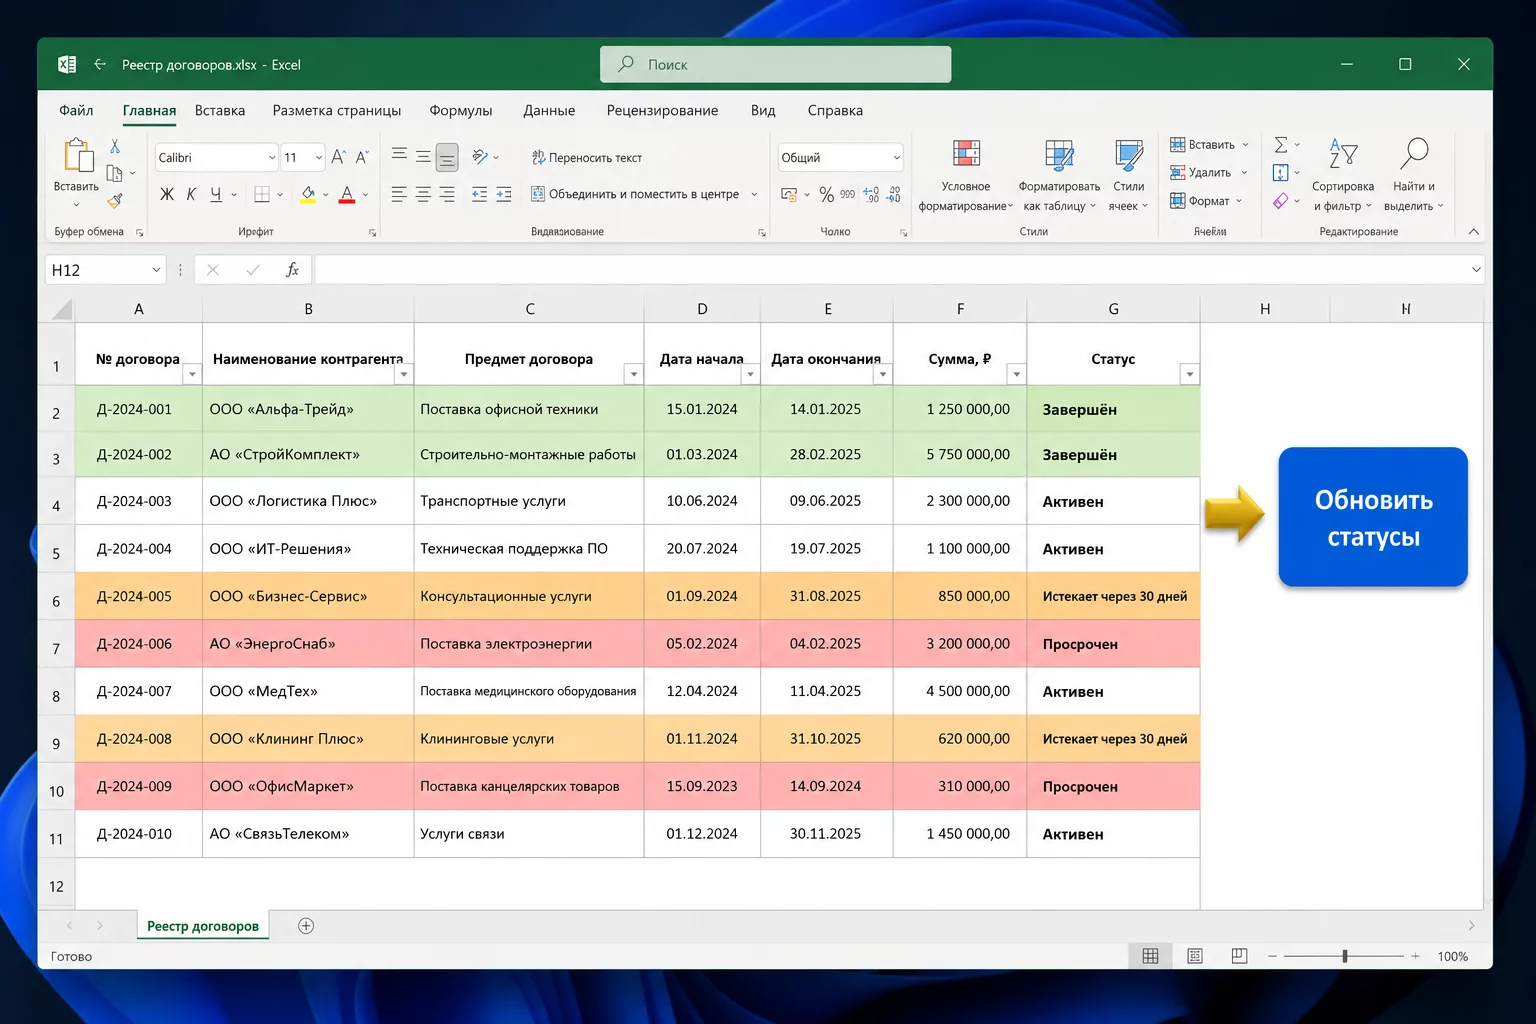Open filter dropdown for Статус column

[1189, 374]
